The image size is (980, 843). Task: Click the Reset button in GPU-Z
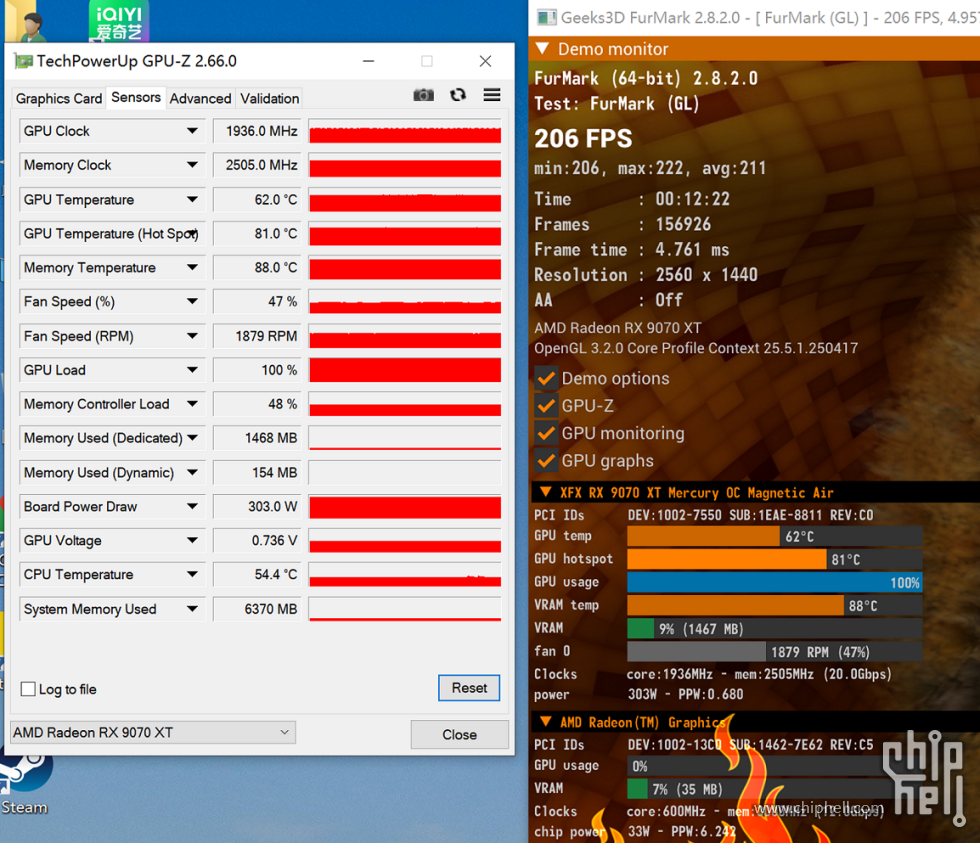point(469,688)
